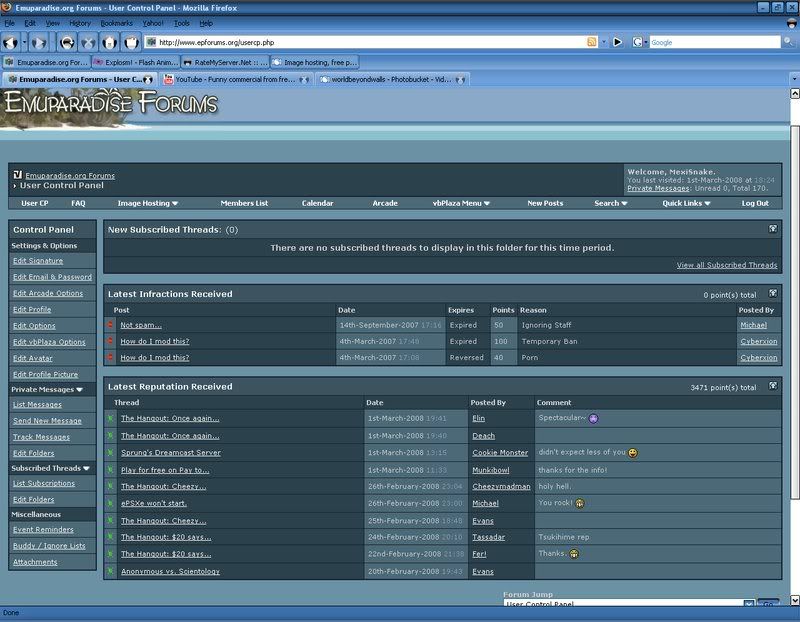Click reputation icon on Cookie Monster row
Image resolution: width=800 pixels, height=622 pixels.
click(110, 453)
